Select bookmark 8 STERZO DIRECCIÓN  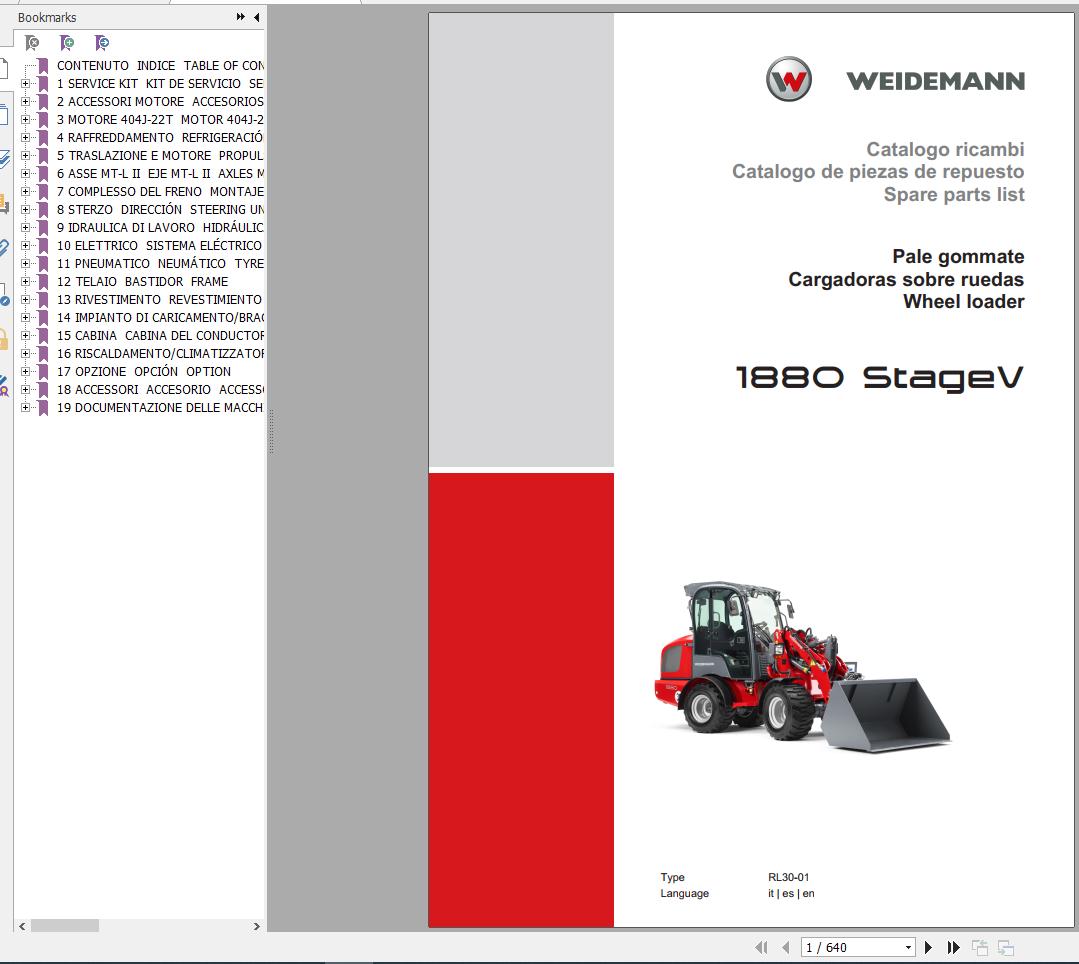(x=160, y=209)
